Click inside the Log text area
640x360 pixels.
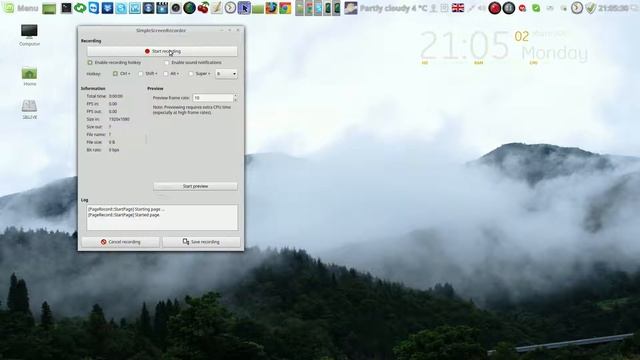[x=162, y=218]
